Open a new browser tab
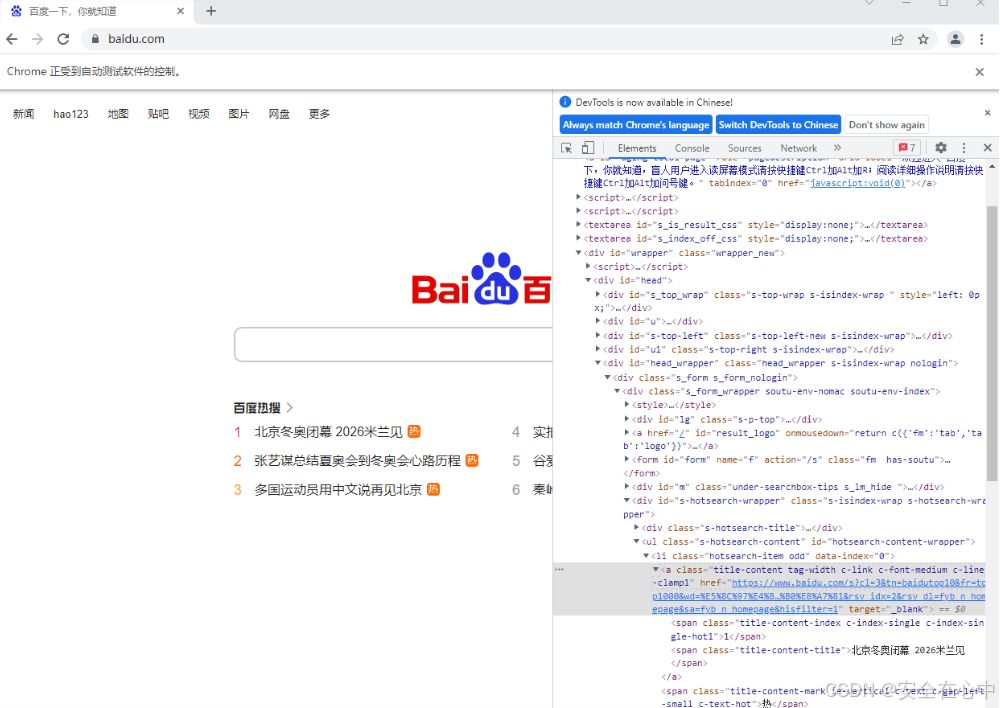This screenshot has height=708, width=1000. click(211, 11)
